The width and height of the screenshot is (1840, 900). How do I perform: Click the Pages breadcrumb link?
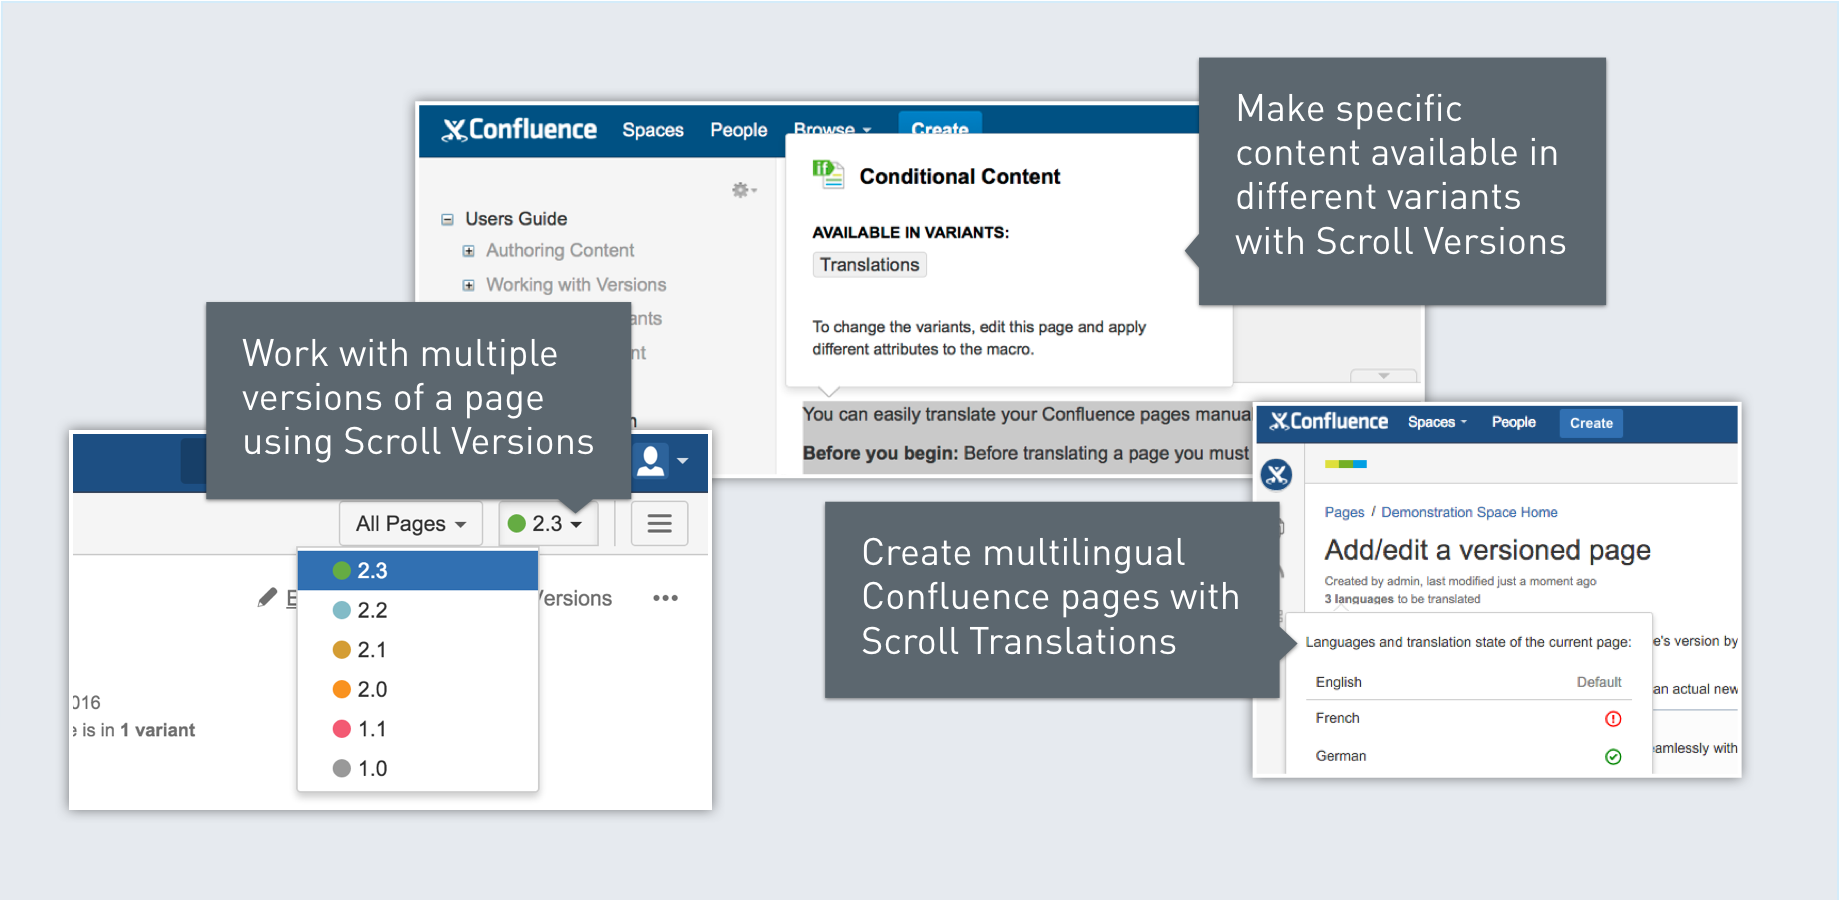(1344, 512)
